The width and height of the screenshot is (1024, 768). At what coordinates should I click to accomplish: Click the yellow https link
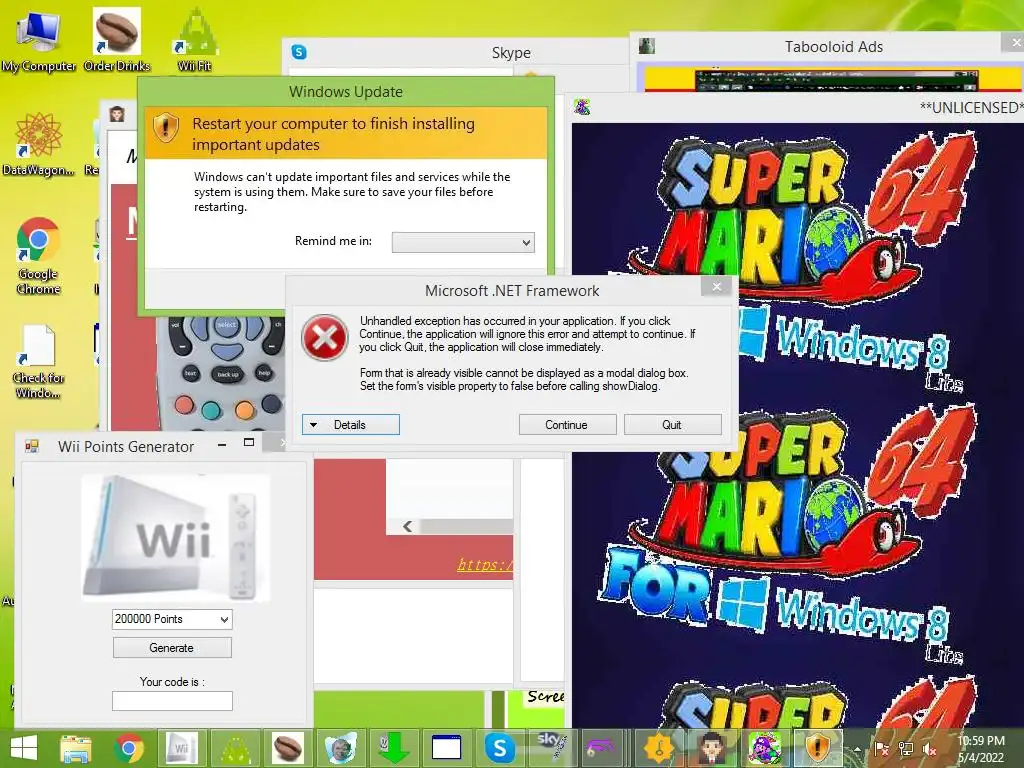point(485,564)
